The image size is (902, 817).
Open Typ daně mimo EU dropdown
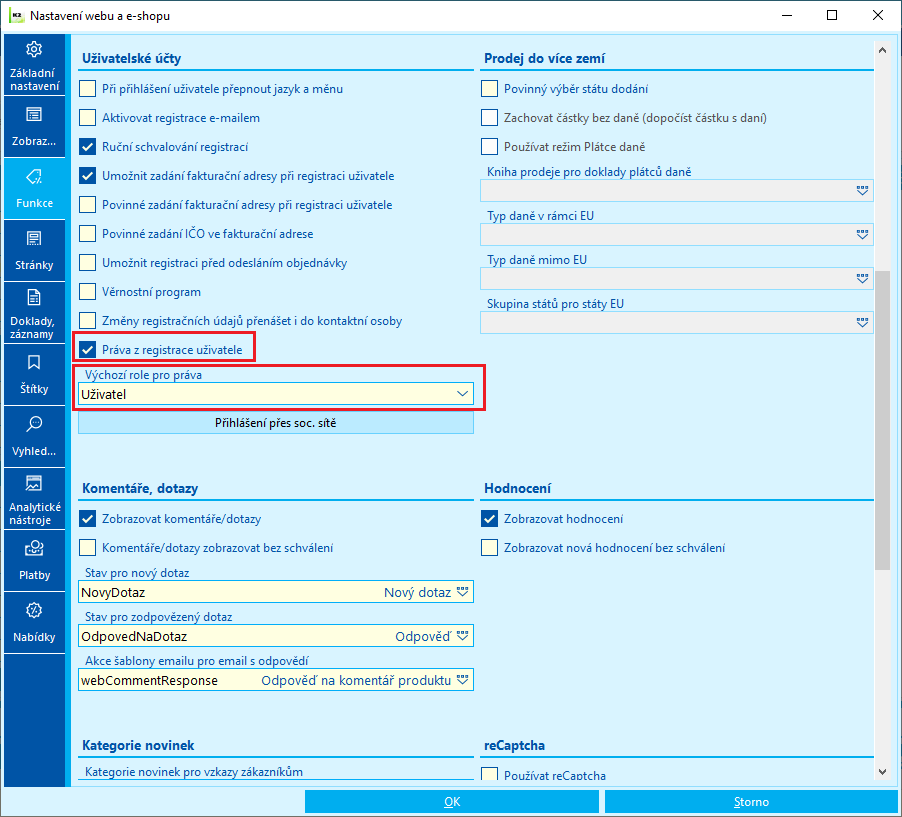point(862,278)
